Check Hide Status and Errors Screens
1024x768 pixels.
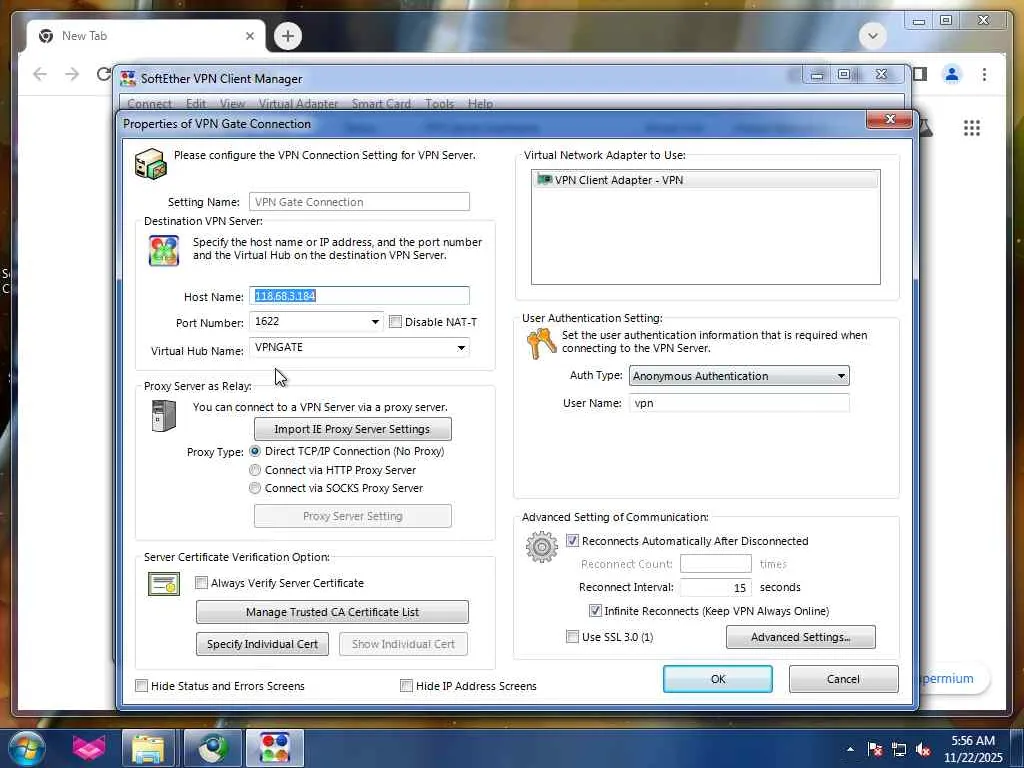coord(141,686)
